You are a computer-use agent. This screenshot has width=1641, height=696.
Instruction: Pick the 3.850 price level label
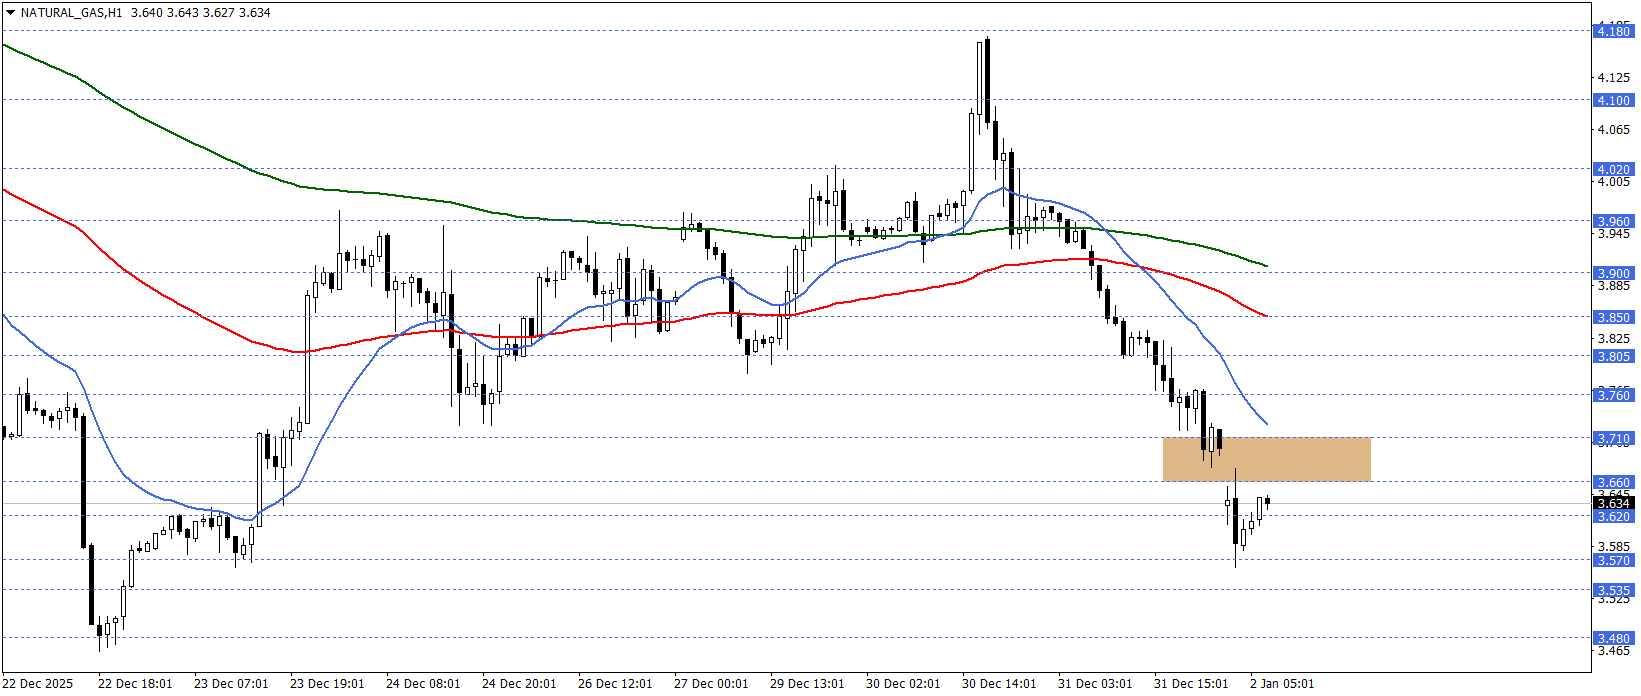1612,317
